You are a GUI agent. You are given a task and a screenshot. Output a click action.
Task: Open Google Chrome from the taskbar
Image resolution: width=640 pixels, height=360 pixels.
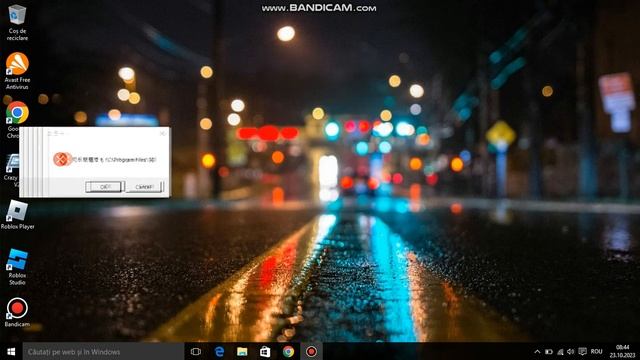click(x=288, y=351)
